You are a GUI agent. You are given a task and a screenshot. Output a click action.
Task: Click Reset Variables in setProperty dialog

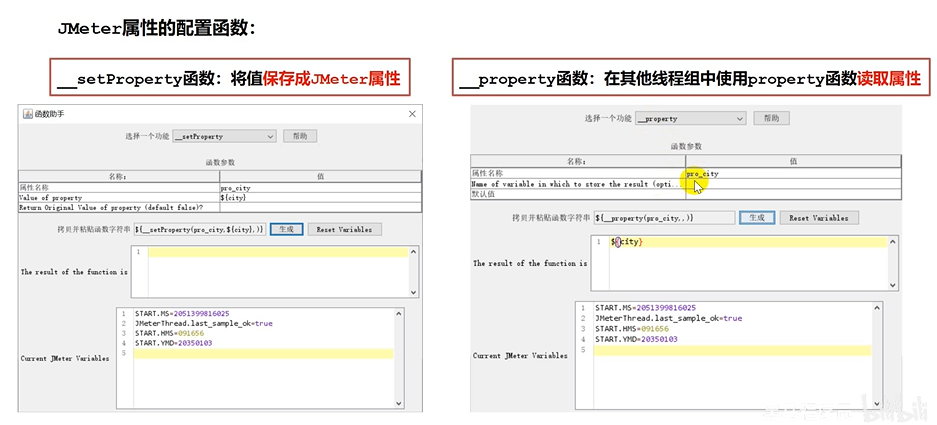tap(344, 230)
